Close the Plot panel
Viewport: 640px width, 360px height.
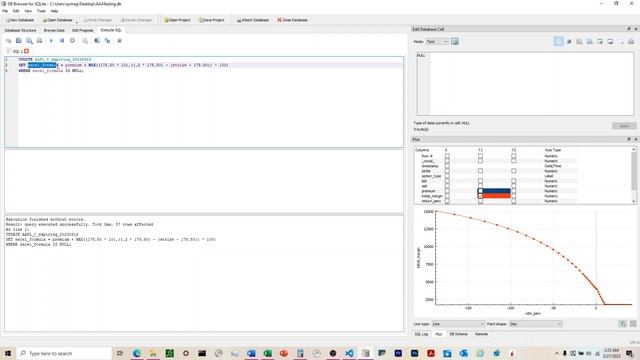coord(636,139)
